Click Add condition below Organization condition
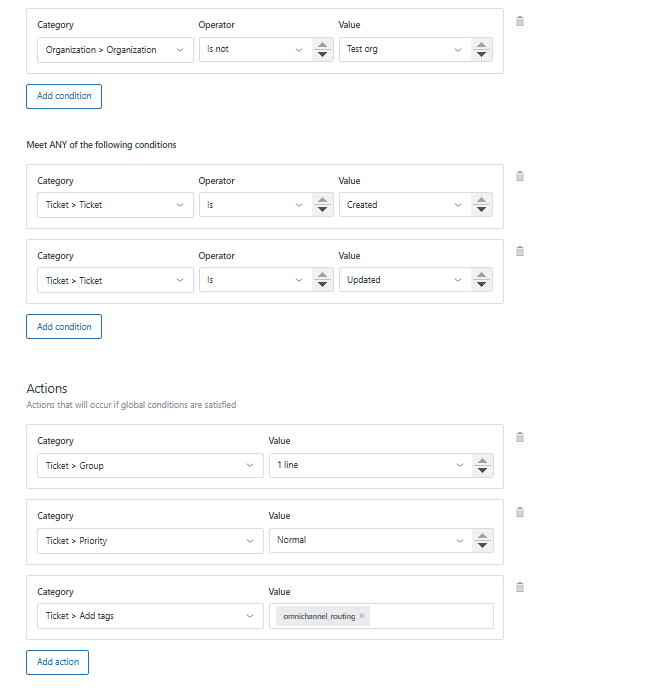659x693 pixels. [64, 96]
